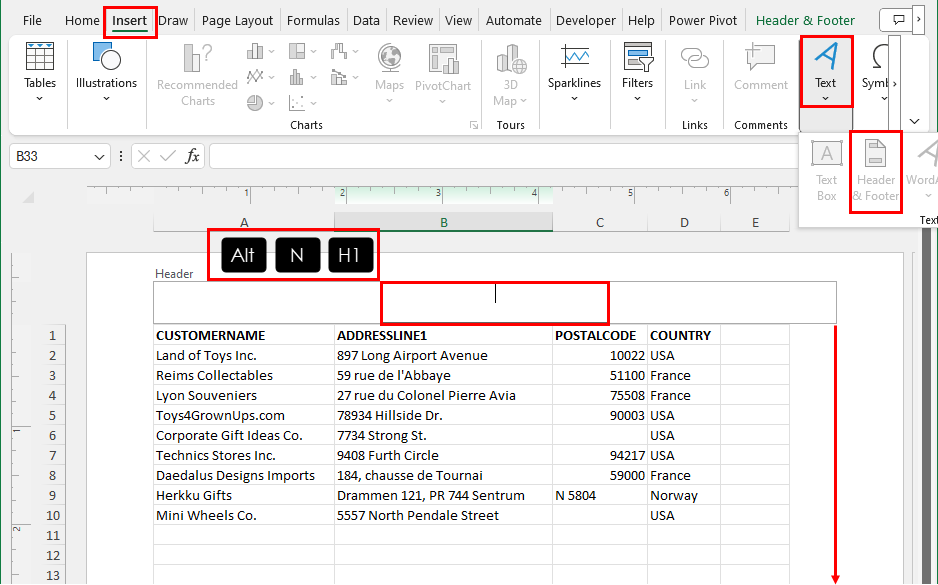Collapse the ribbon using the chevron

click(x=914, y=121)
